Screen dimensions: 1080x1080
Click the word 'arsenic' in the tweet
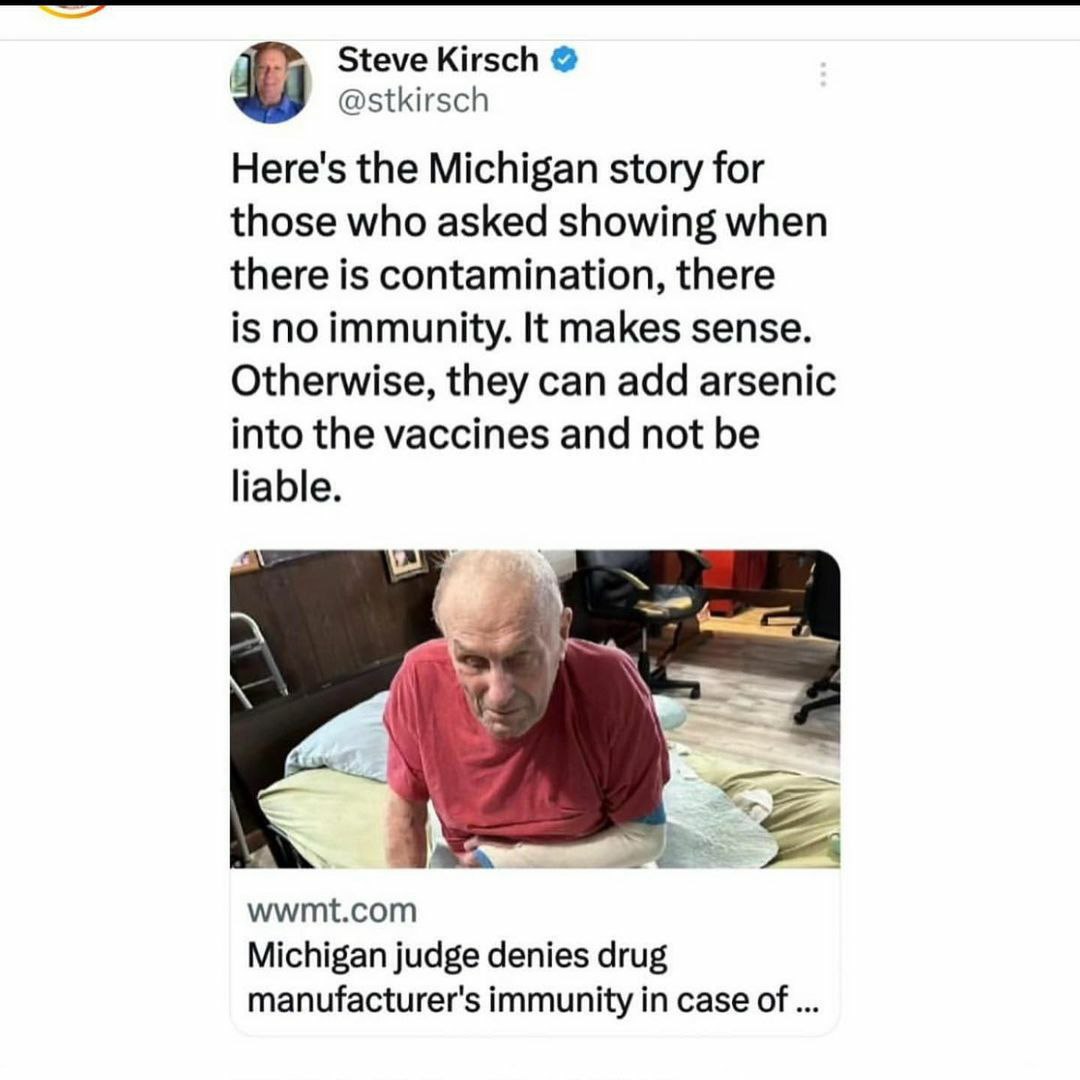point(767,382)
